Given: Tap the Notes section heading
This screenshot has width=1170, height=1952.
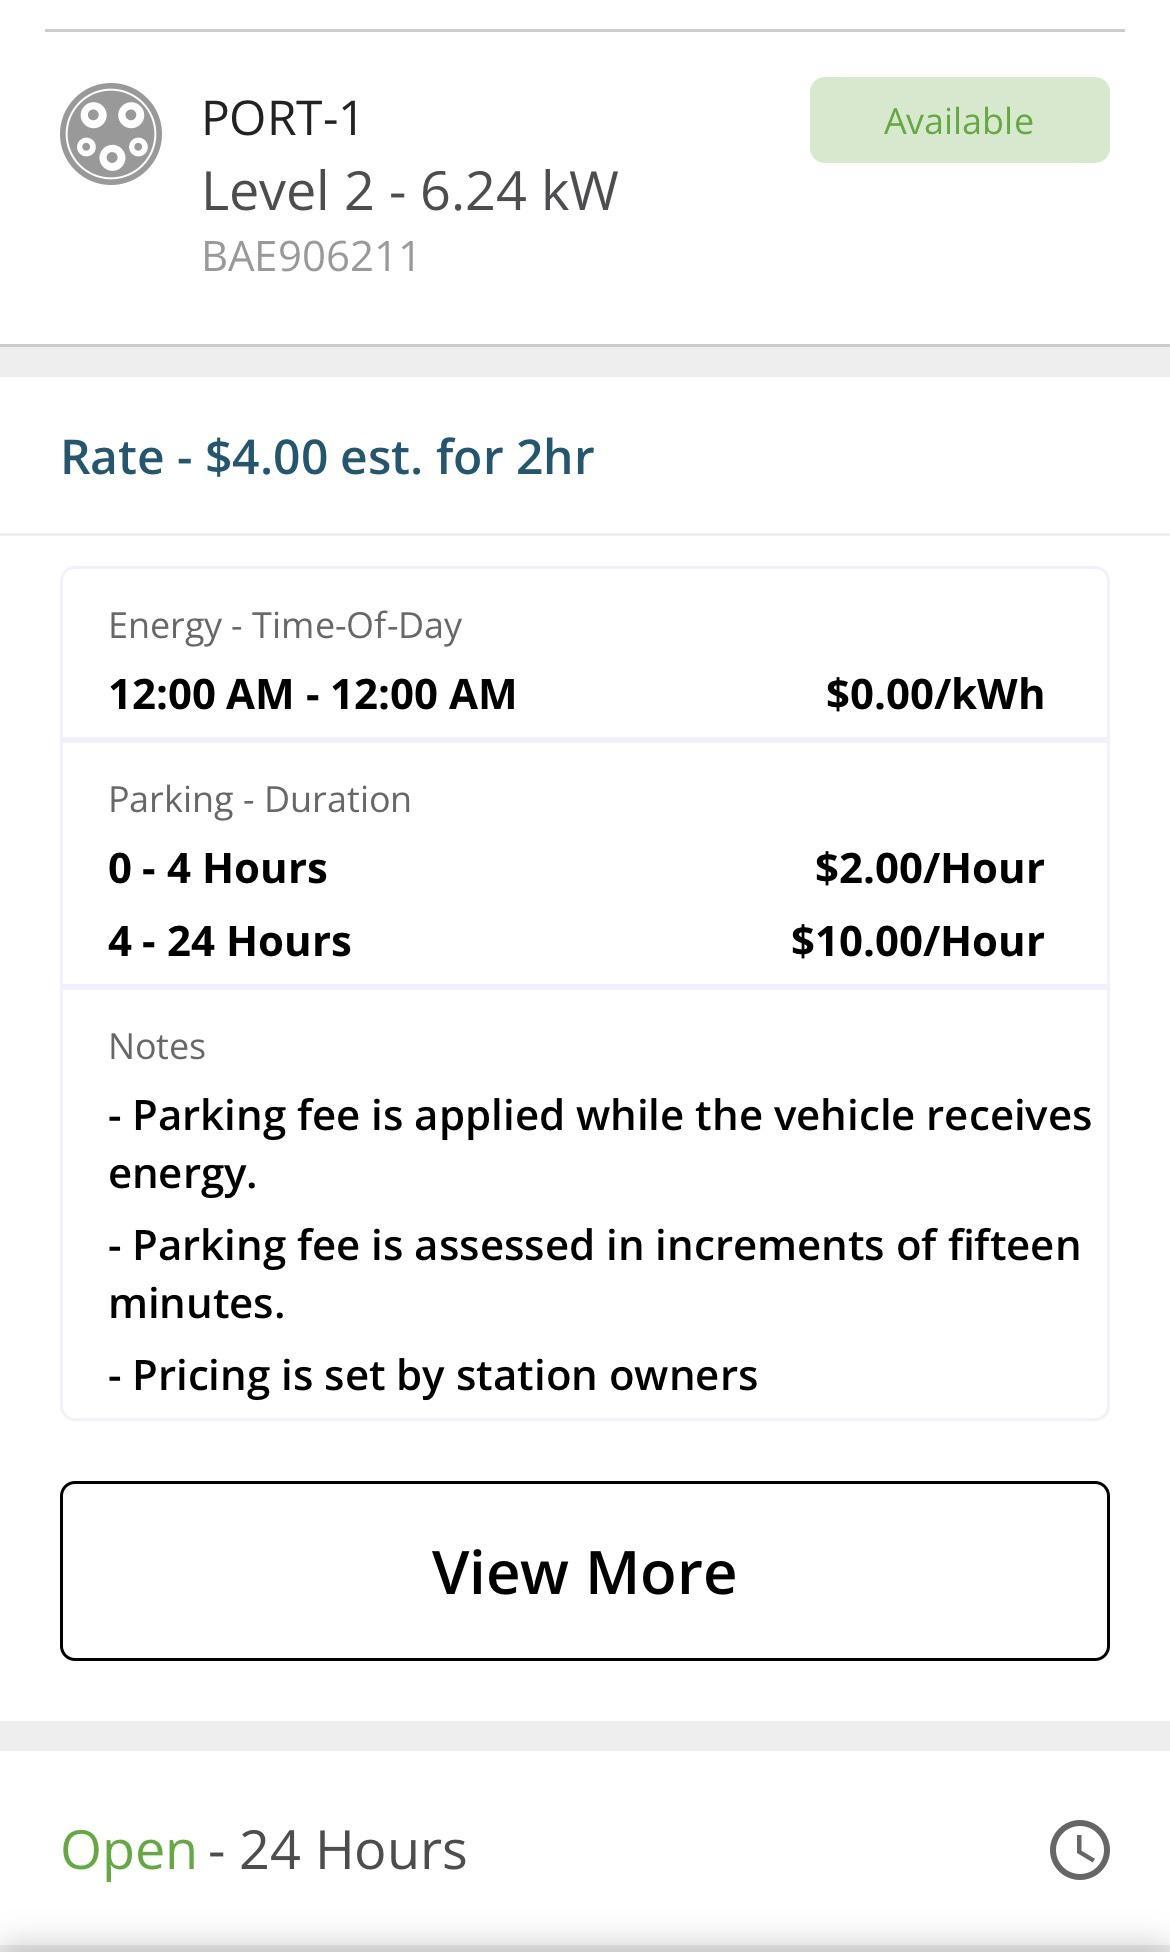Looking at the screenshot, I should click(x=157, y=1046).
